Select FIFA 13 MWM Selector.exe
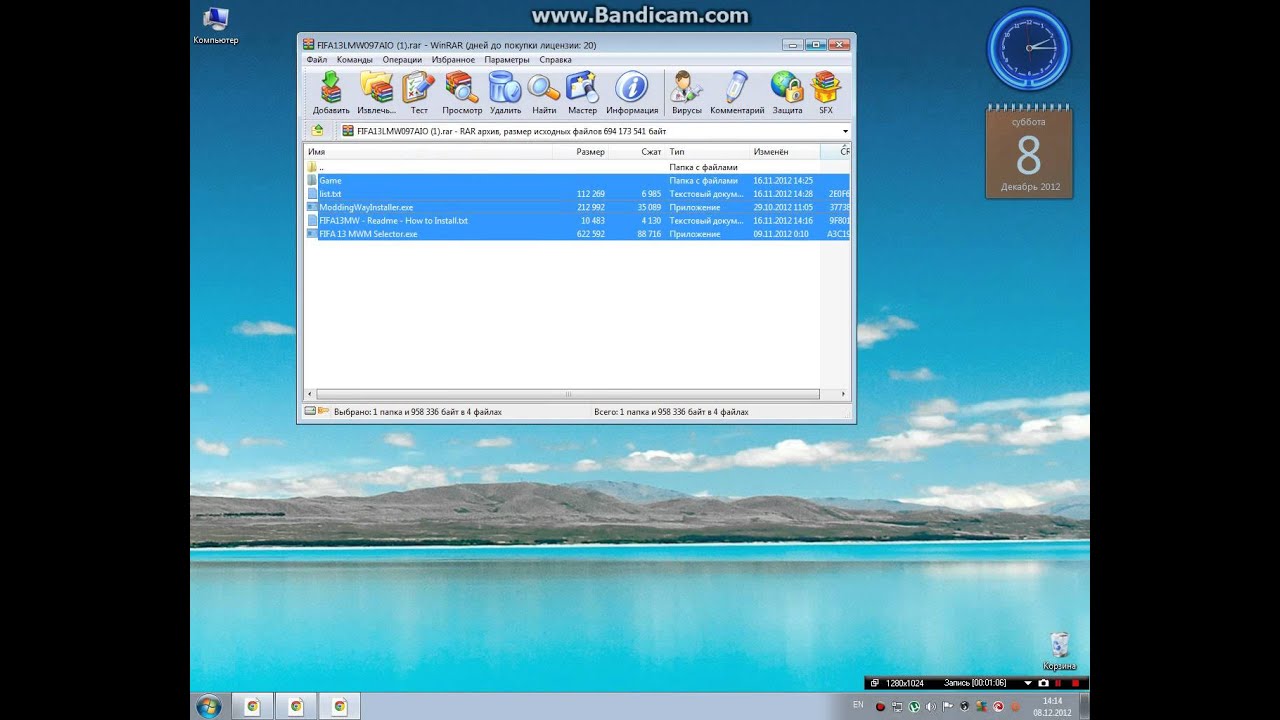The width and height of the screenshot is (1280, 720). [x=577, y=234]
